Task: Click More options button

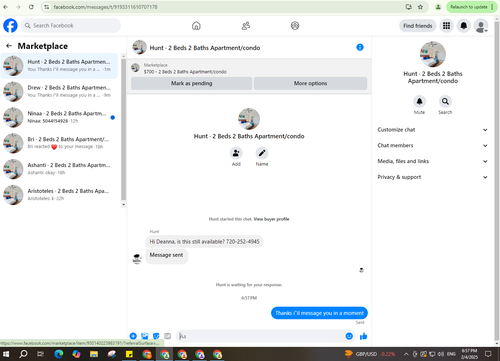Action: (x=310, y=83)
